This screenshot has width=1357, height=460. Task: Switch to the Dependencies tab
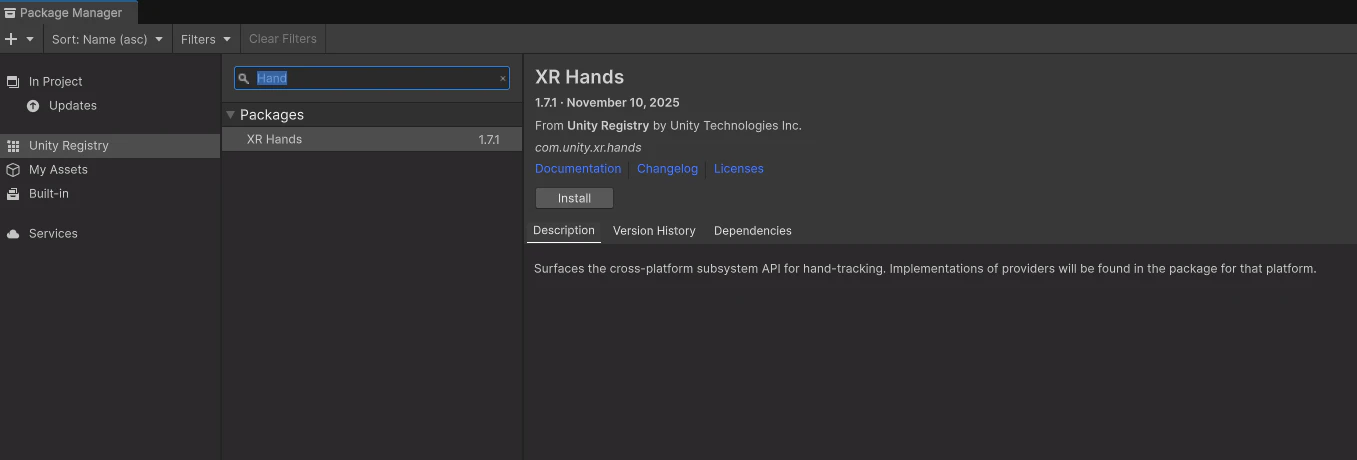point(753,231)
